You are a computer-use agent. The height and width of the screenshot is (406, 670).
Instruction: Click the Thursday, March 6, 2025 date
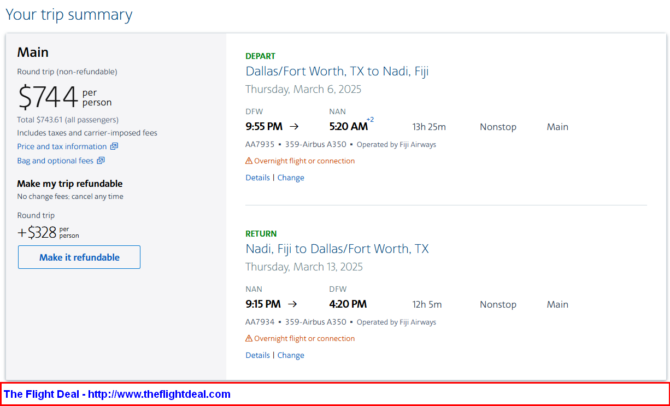tap(303, 89)
